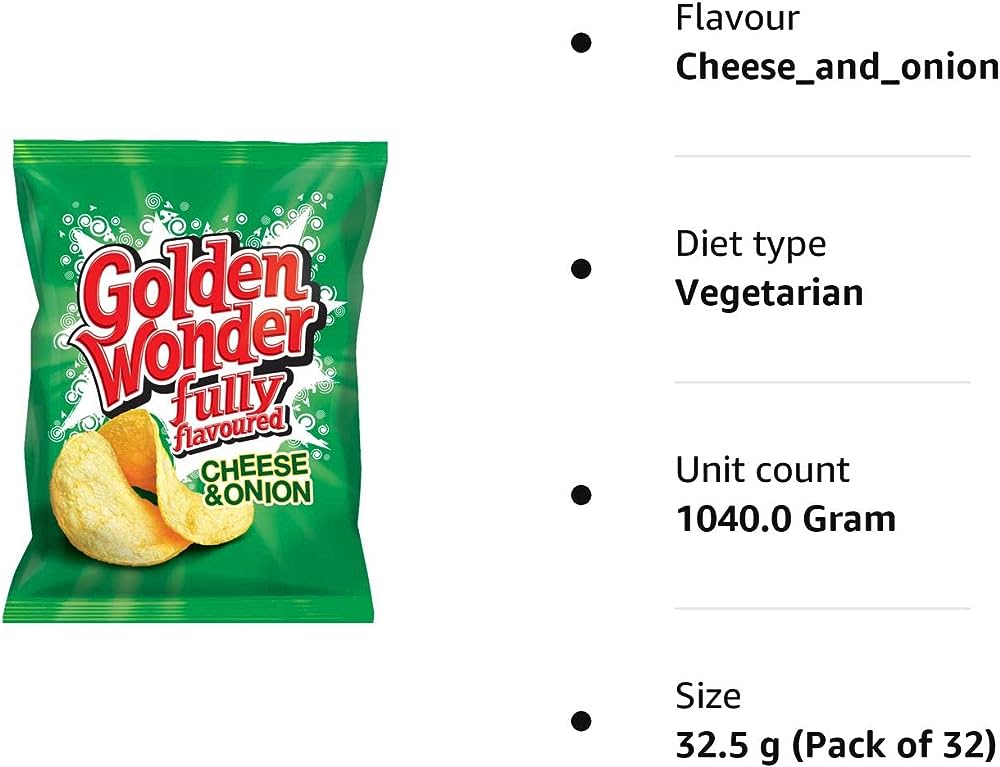Screen dimensions: 1000x767
Task: Click the bullet point beside Size
Action: click(x=581, y=721)
